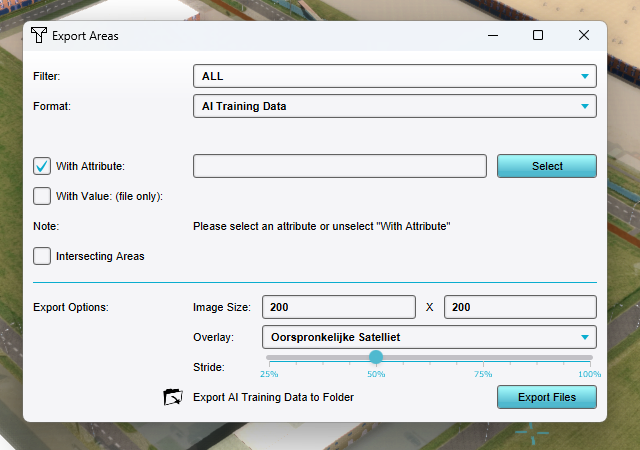Set Stride slider to the 100% mark

(x=591, y=357)
